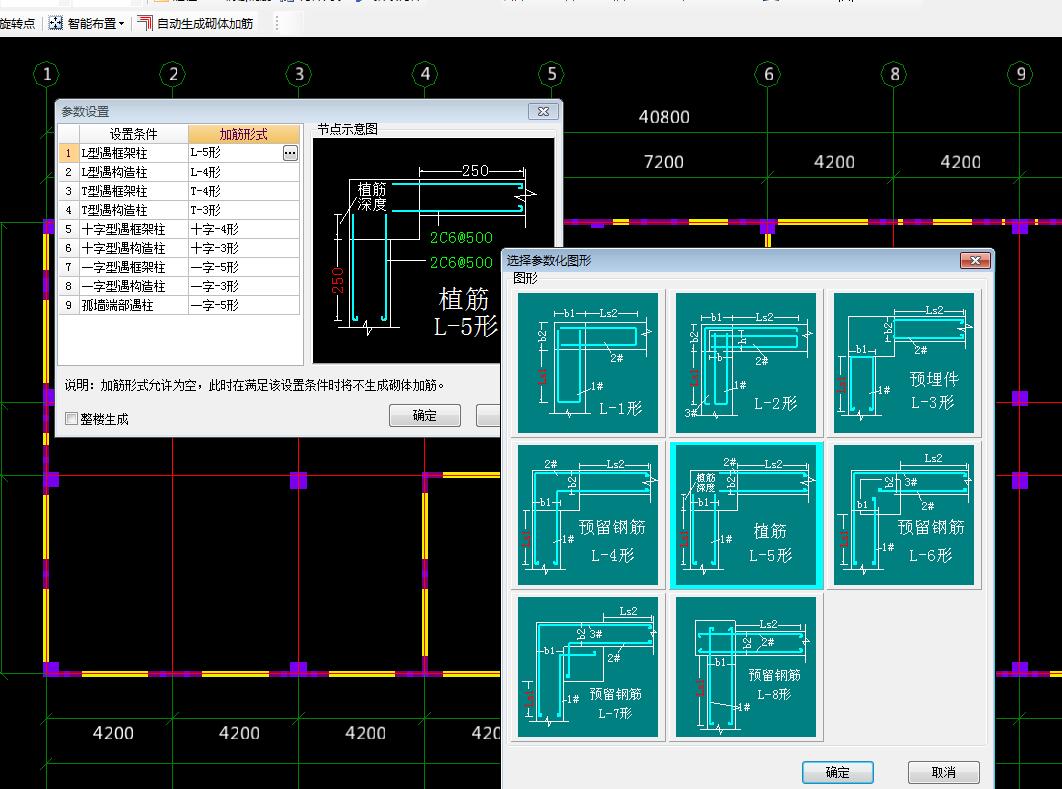Image resolution: width=1062 pixels, height=789 pixels.
Task: Click the ellipsis button beside L-5形
Action: point(290,153)
